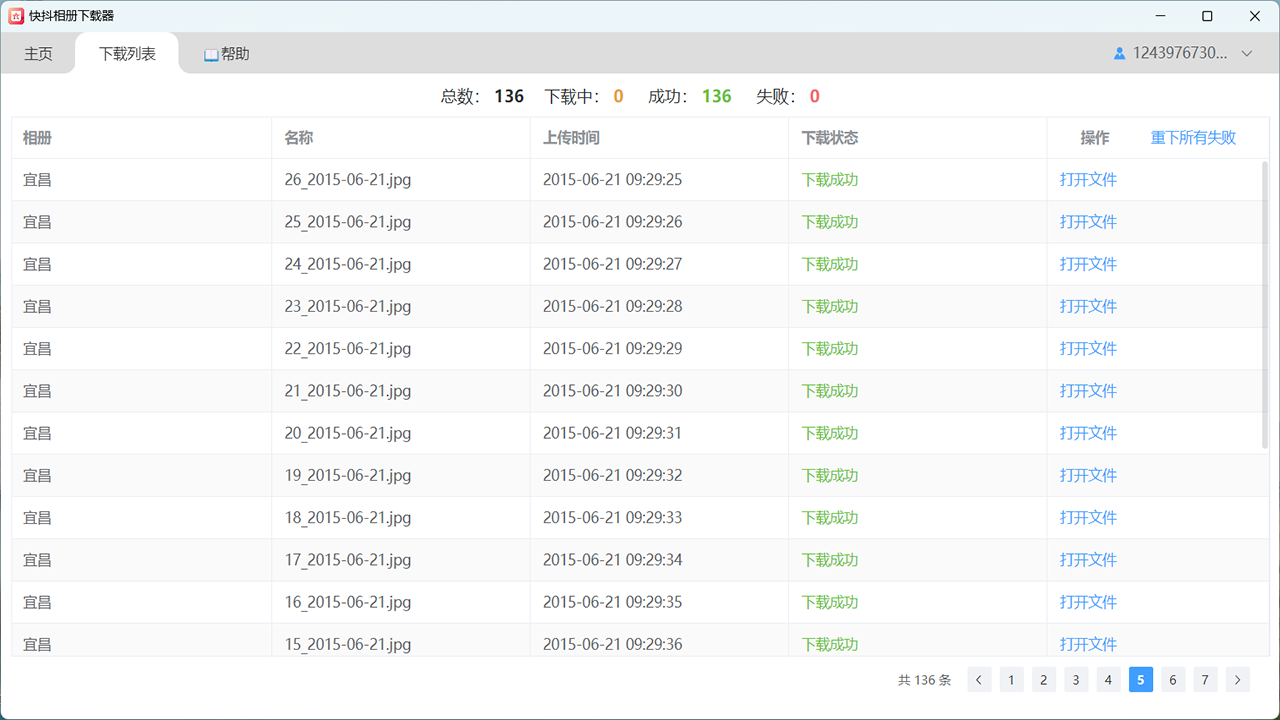Open file for 26_2015-06-21.jpg

click(x=1088, y=180)
